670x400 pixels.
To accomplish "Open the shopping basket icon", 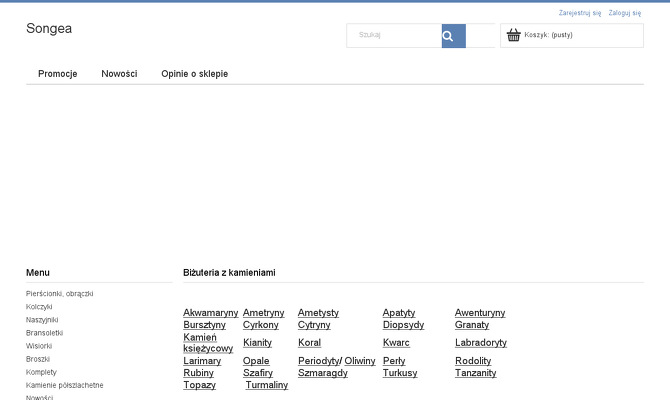I will [x=514, y=35].
